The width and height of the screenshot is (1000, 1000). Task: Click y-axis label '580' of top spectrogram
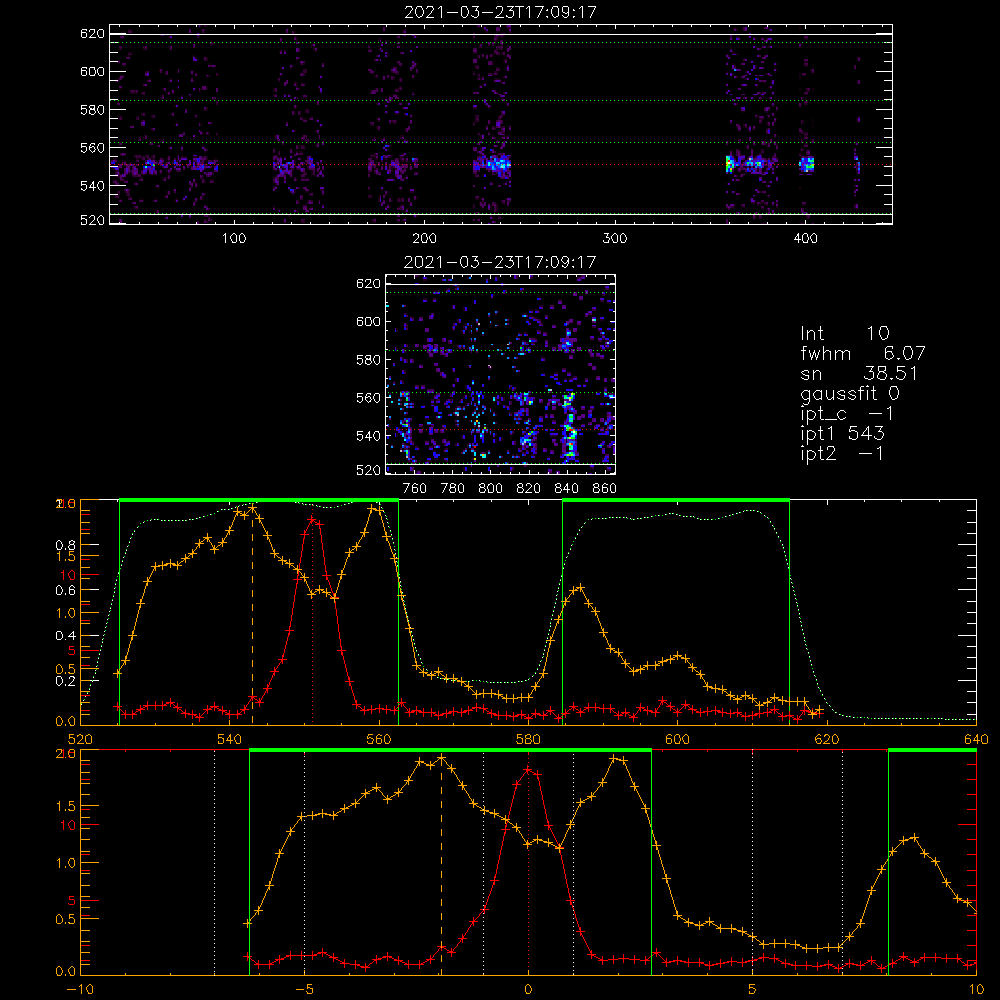92,110
